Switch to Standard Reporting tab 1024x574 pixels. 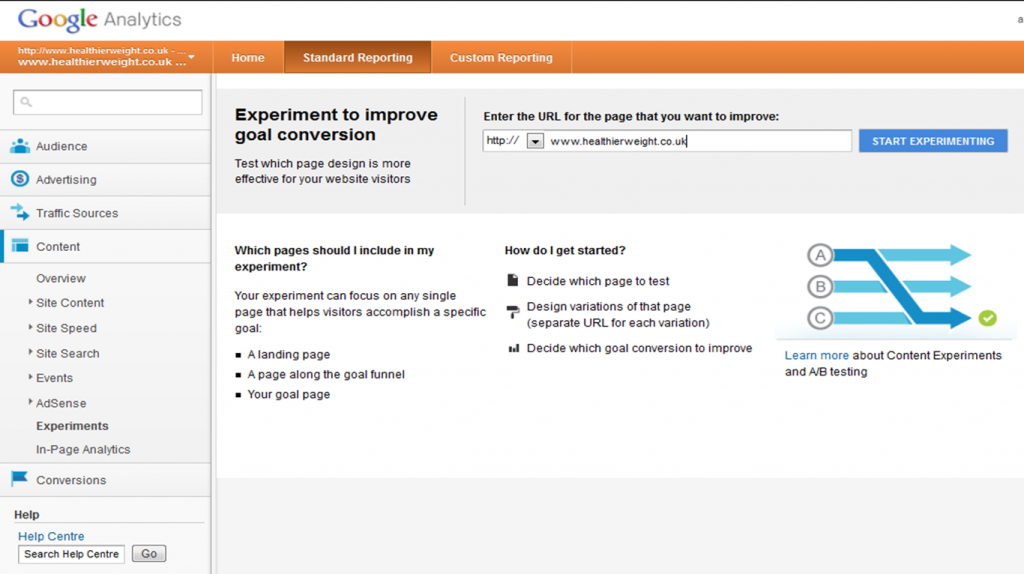pos(357,57)
